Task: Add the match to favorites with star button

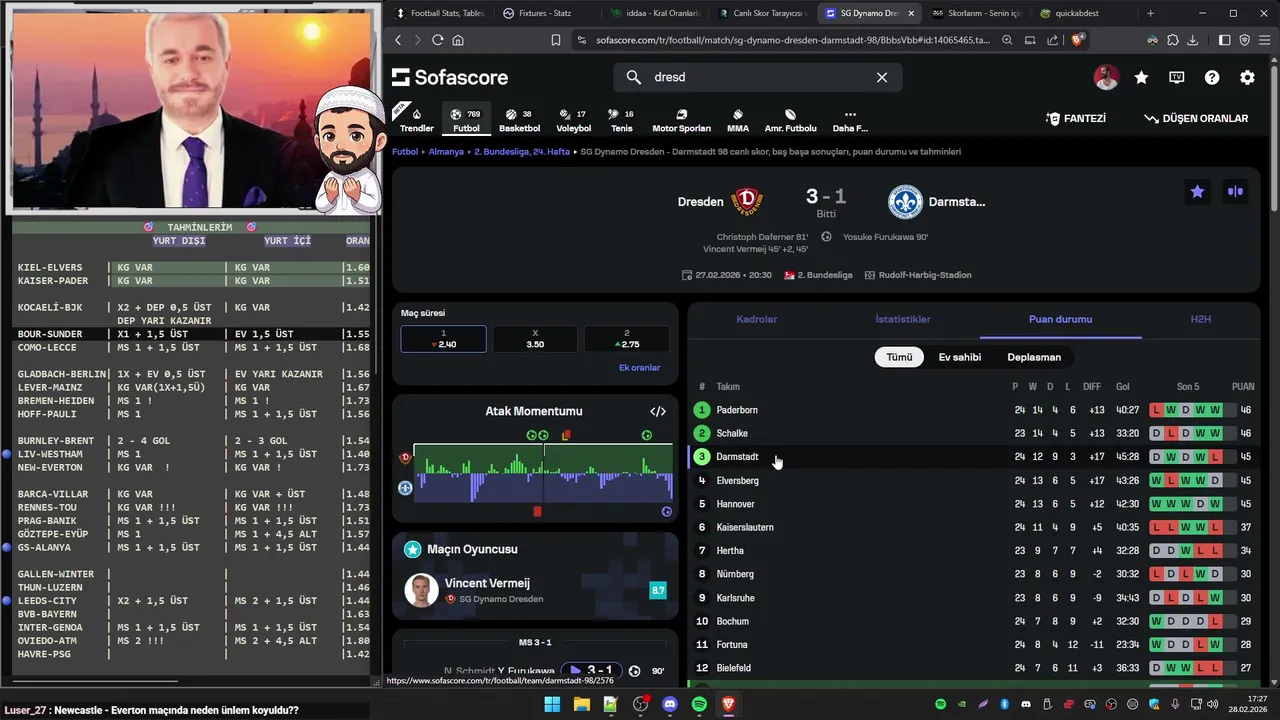Action: [x=1197, y=191]
